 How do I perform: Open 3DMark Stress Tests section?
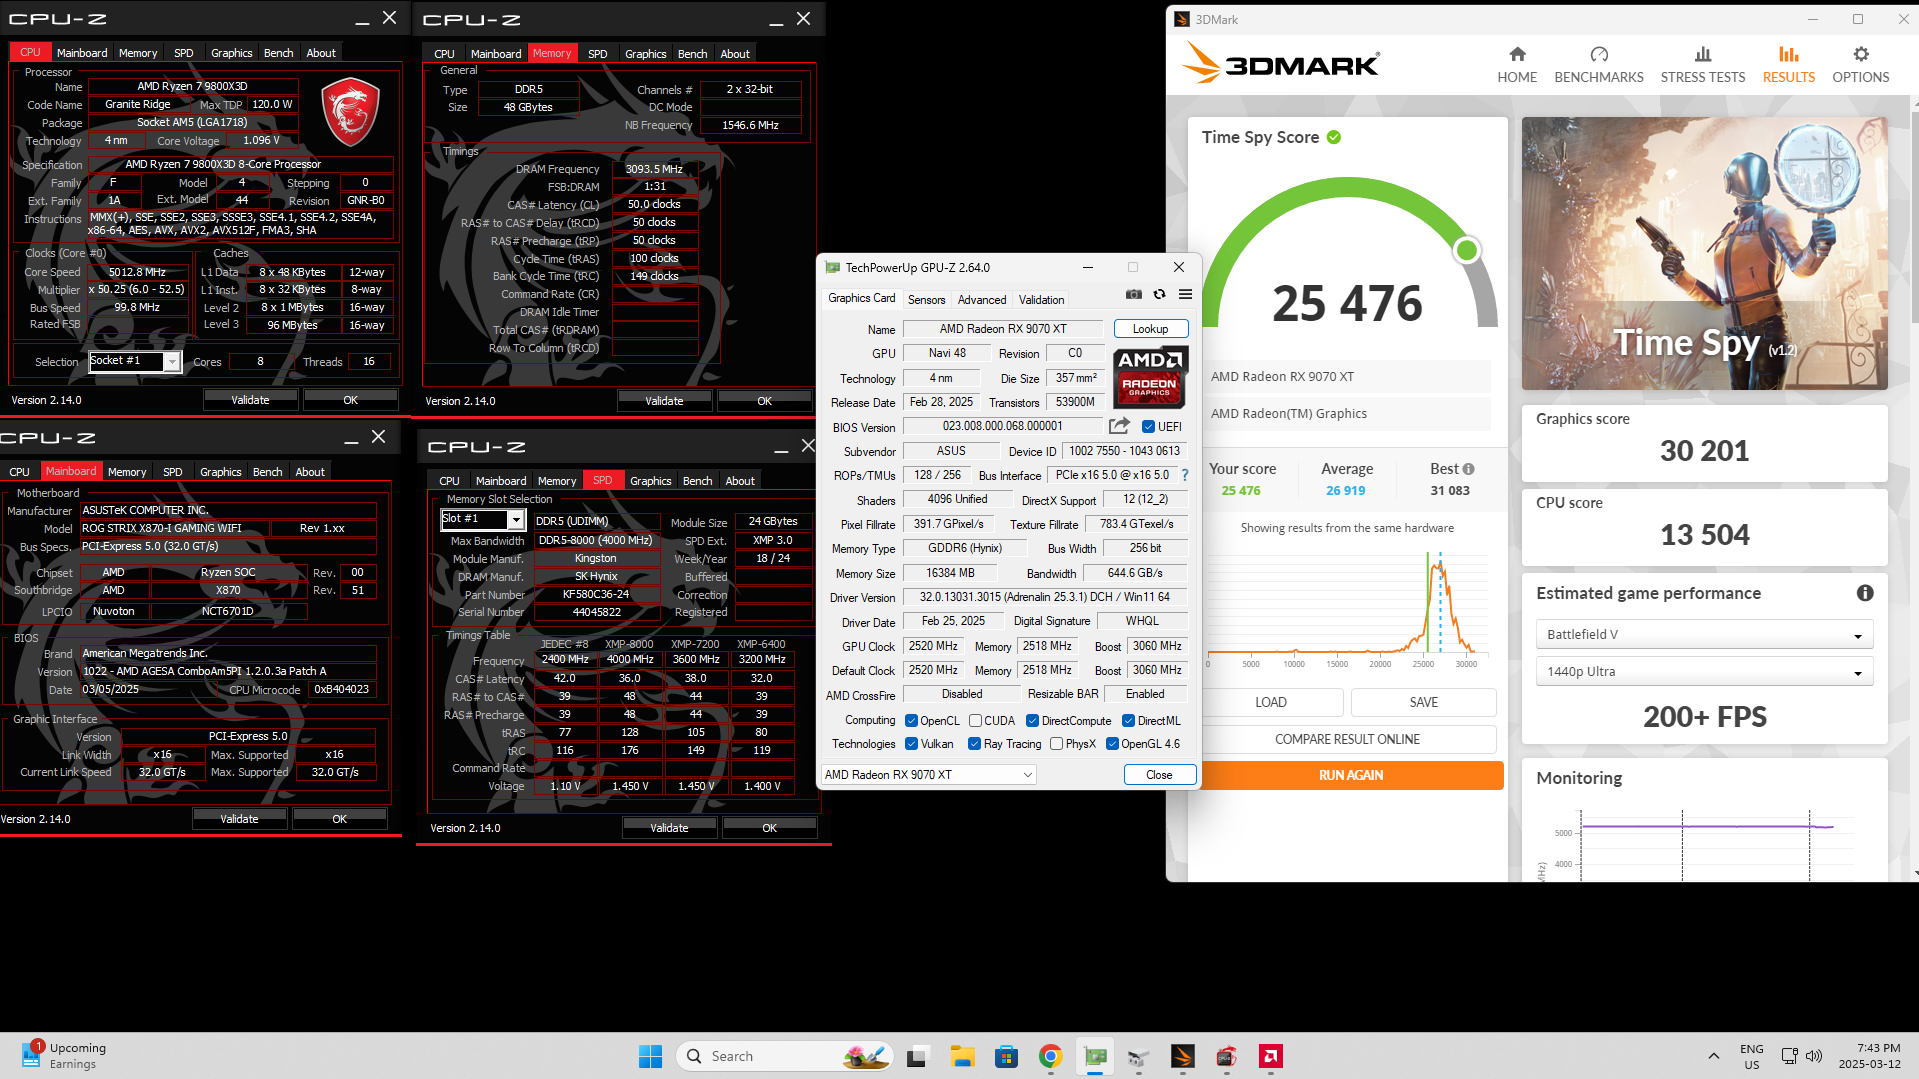pos(1702,65)
